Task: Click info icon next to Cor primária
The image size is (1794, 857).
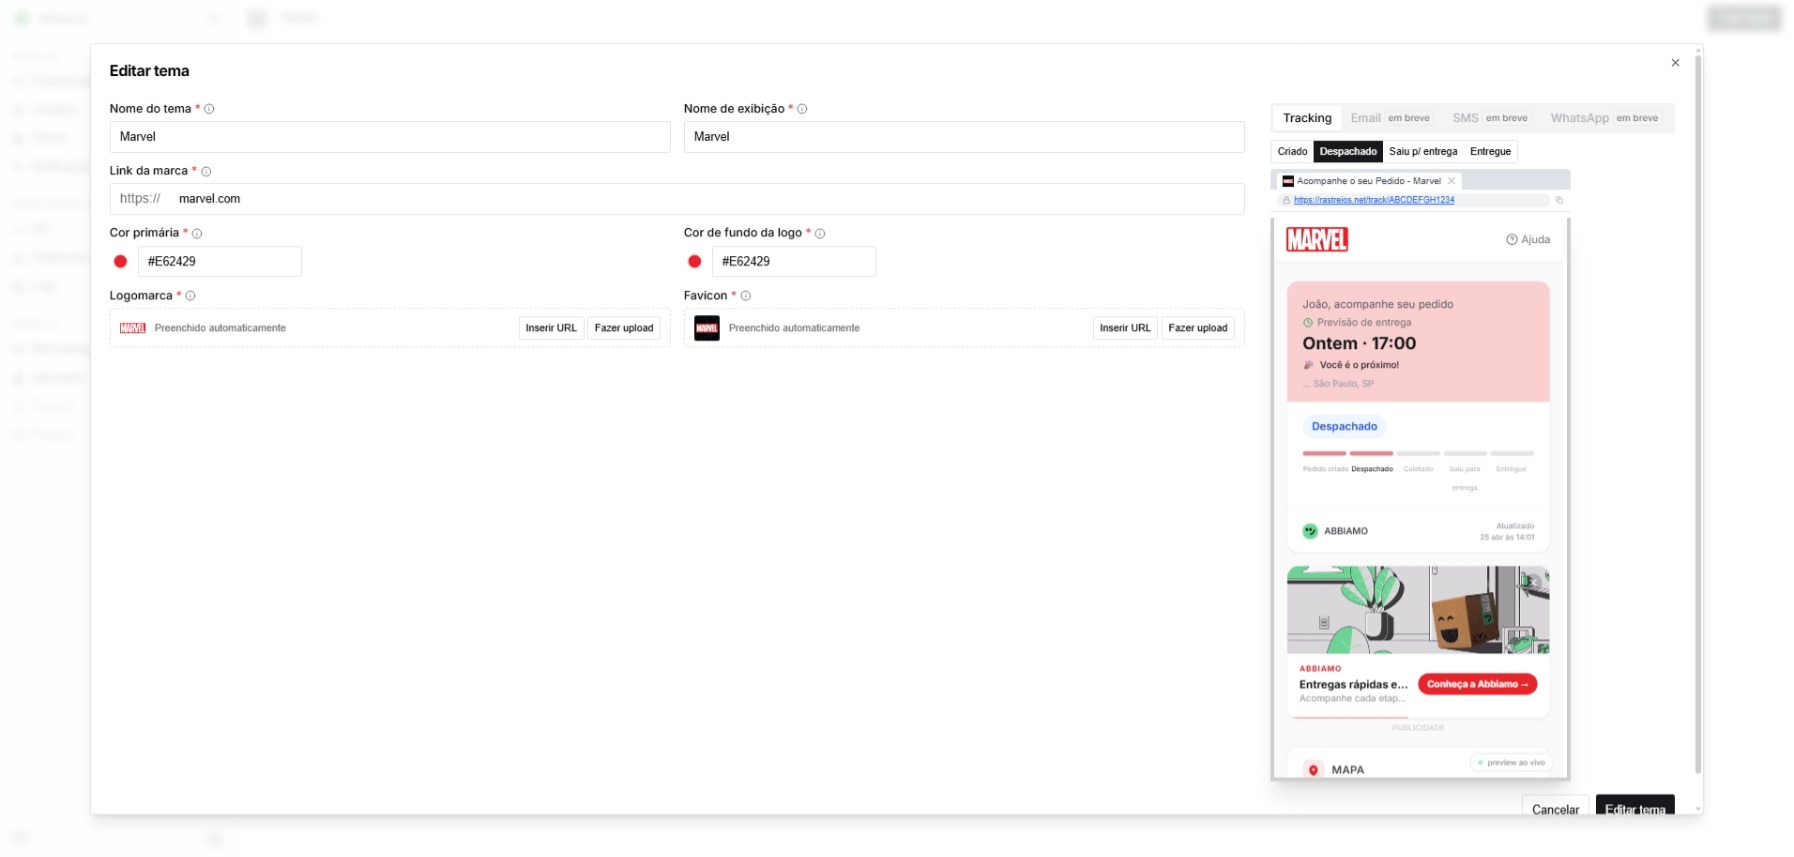Action: [197, 234]
